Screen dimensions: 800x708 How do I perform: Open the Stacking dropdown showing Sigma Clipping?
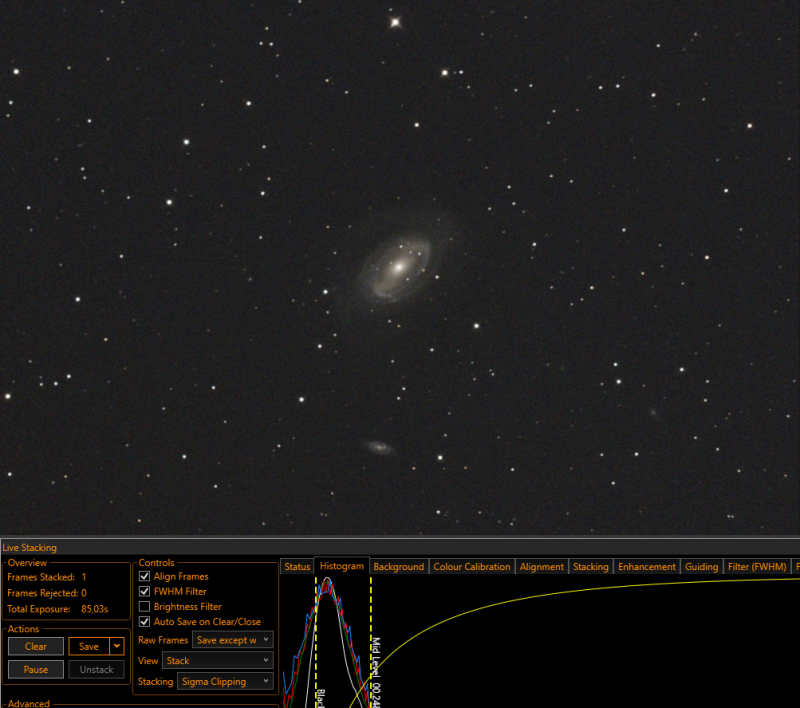point(225,681)
